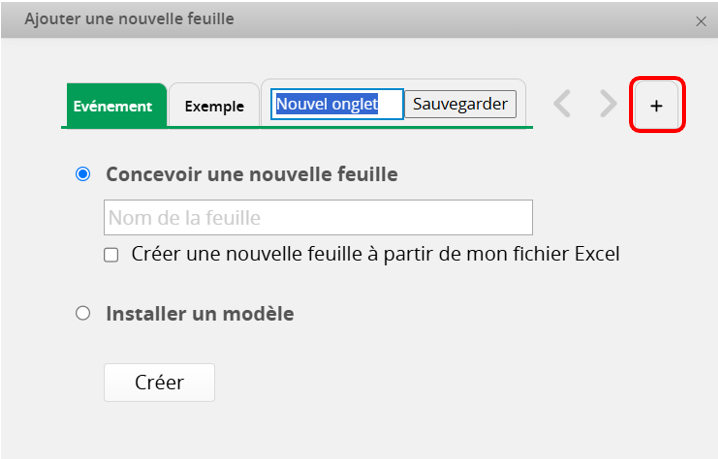Click the Ajouter une nouvelle feuille title text
The height and width of the screenshot is (459, 718).
(128, 19)
